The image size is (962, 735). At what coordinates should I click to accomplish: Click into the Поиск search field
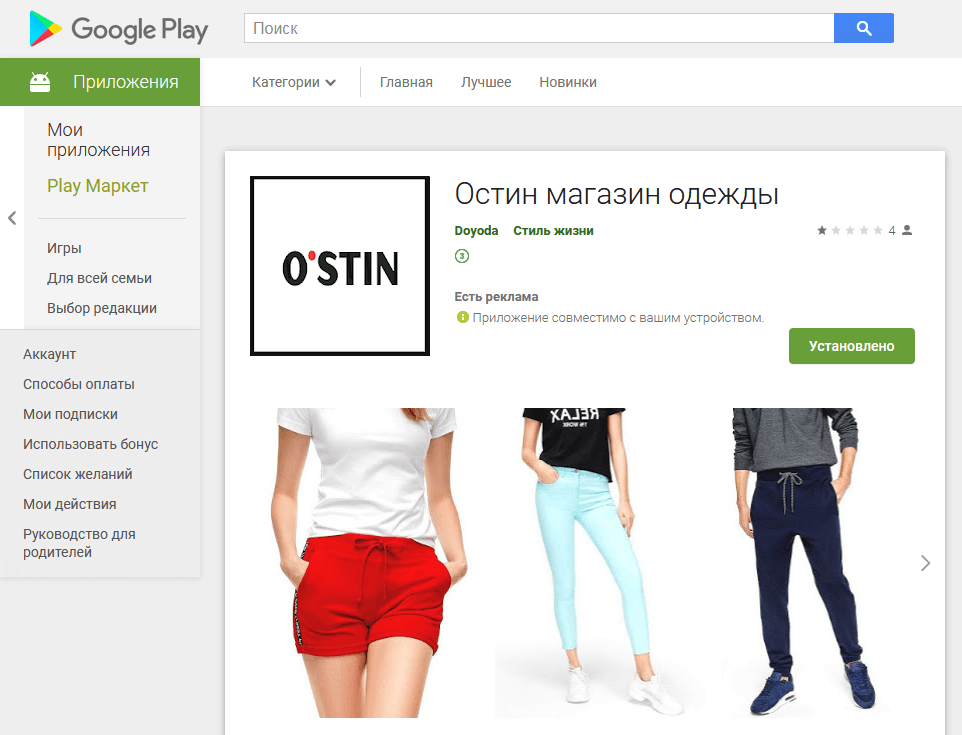click(539, 28)
